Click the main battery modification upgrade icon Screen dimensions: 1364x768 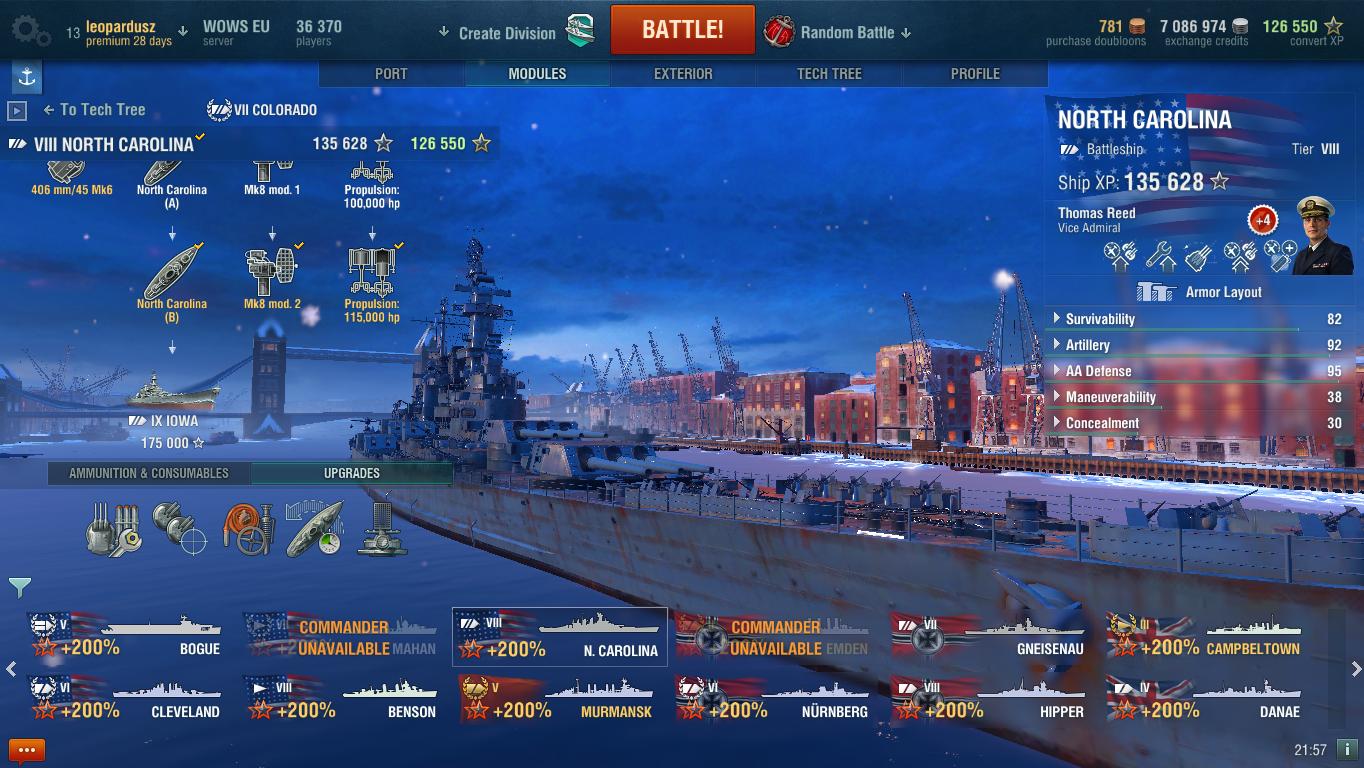(x=114, y=528)
